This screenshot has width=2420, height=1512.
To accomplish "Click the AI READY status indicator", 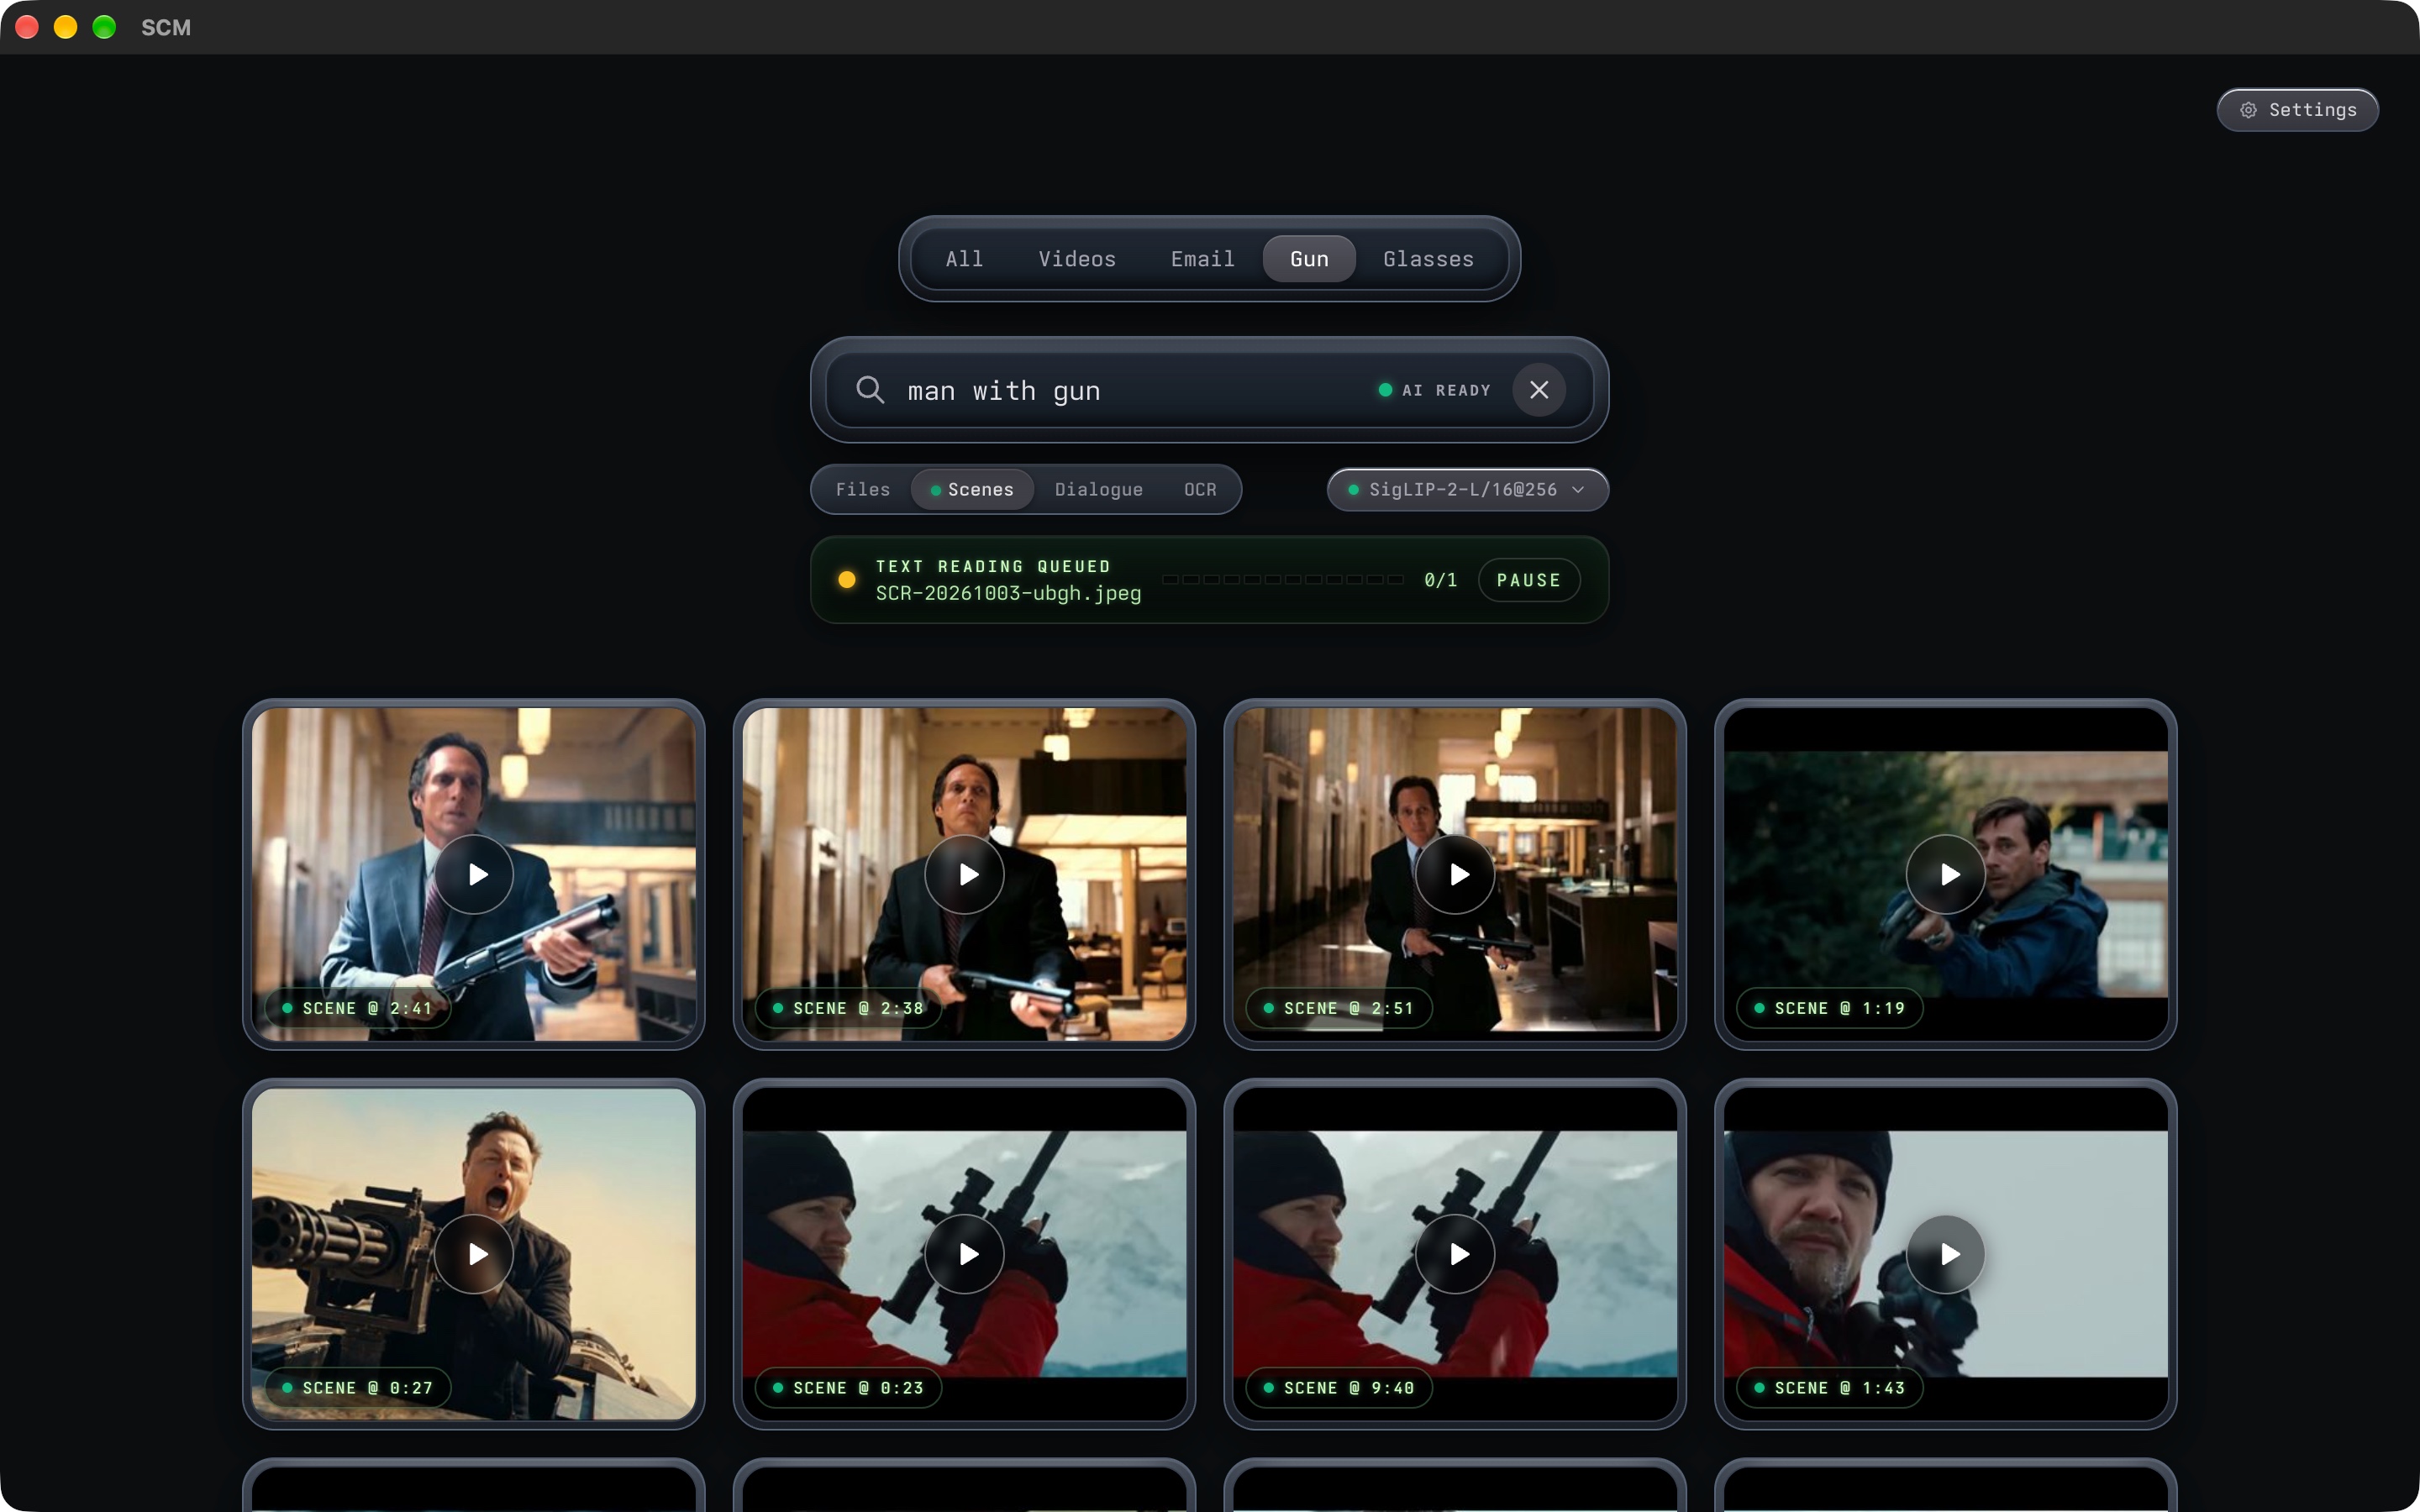I will coord(1435,390).
